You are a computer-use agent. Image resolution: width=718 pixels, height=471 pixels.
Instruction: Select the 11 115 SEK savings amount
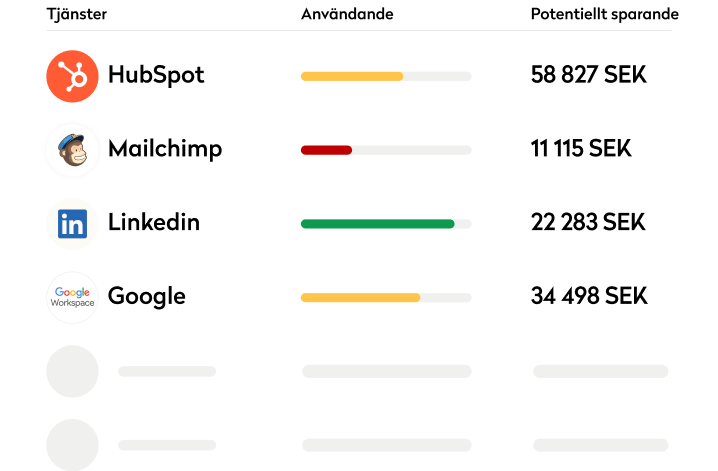tap(581, 149)
